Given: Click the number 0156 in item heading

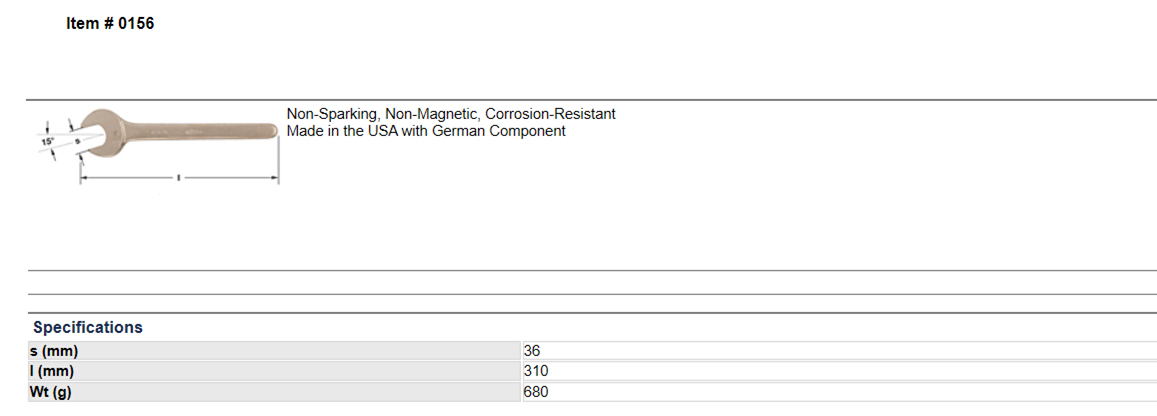Looking at the screenshot, I should (x=135, y=24).
